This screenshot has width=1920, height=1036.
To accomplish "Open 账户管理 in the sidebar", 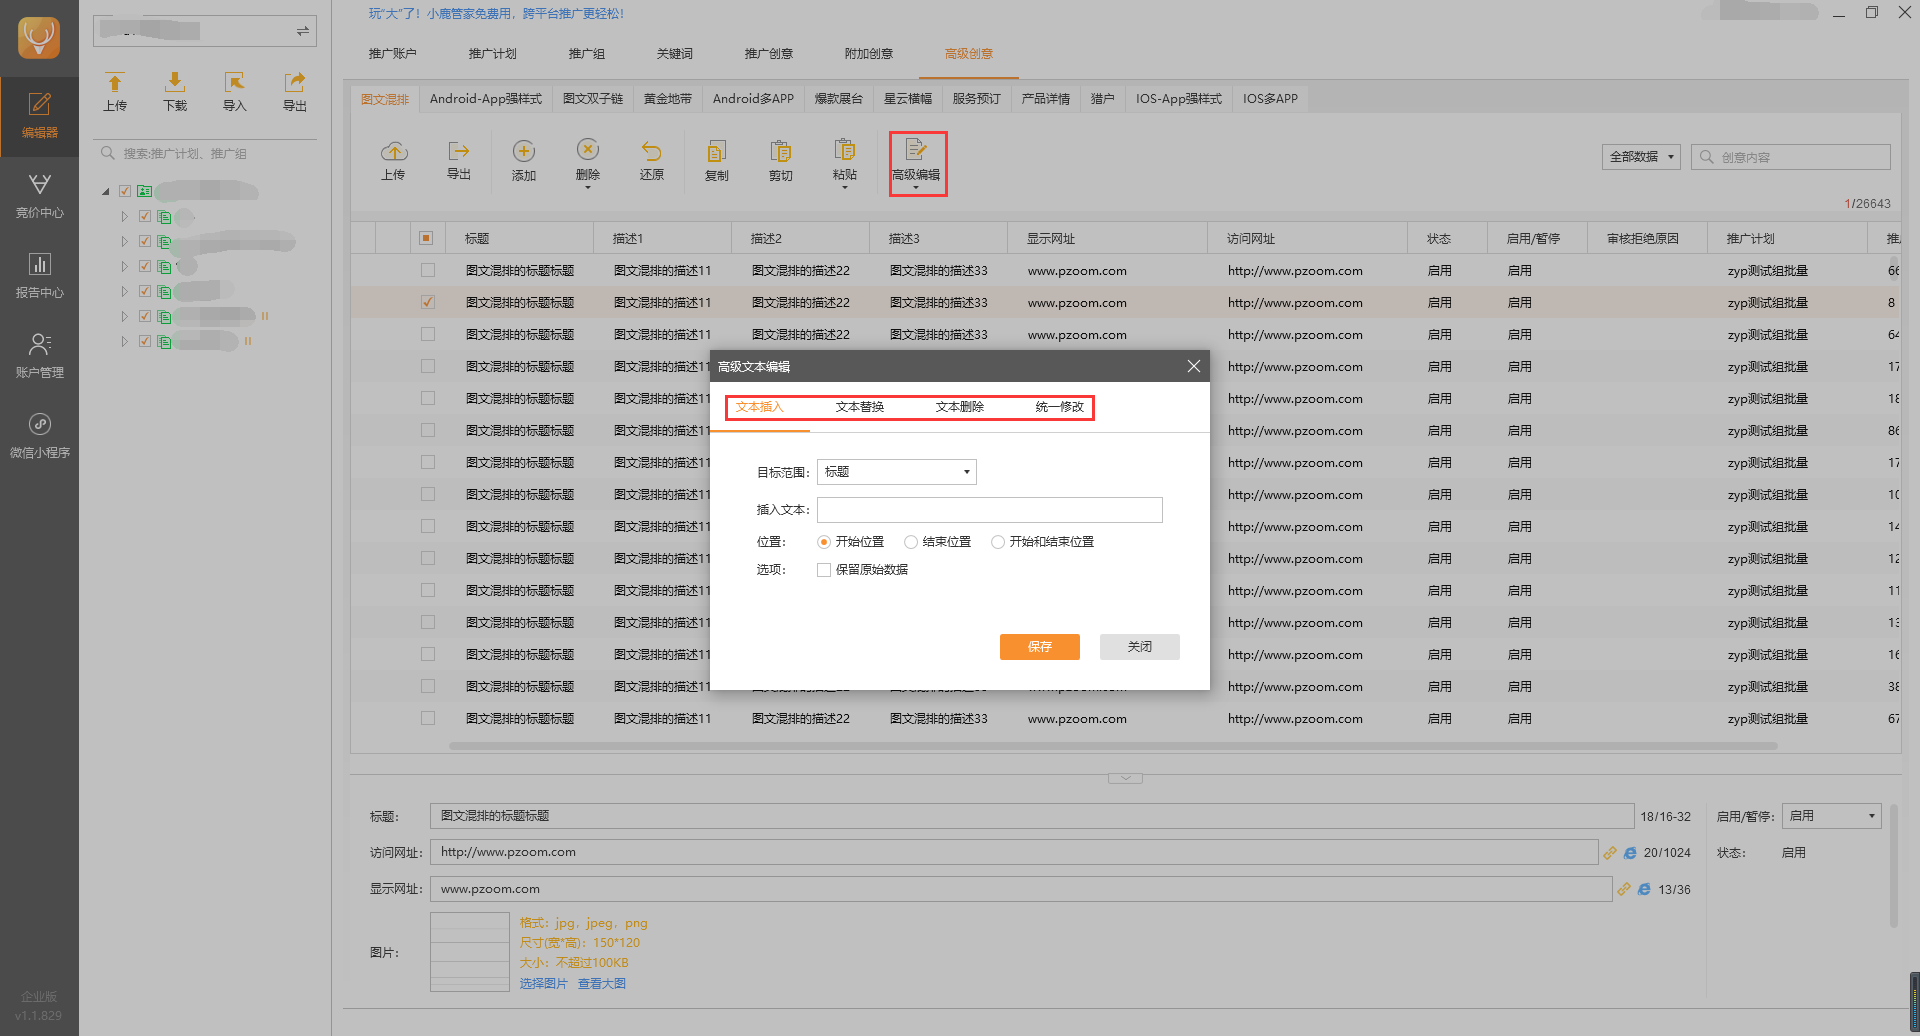I will coord(39,356).
